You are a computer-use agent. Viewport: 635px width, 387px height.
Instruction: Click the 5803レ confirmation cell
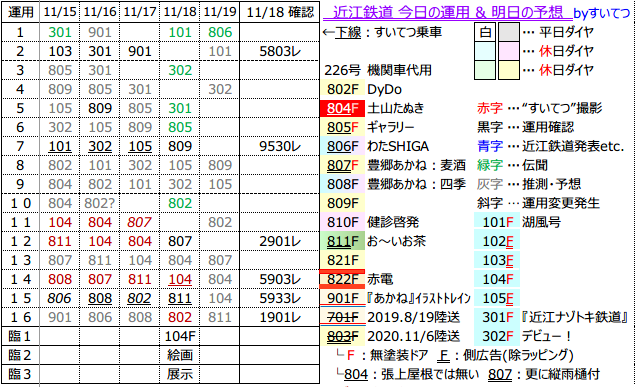(280, 51)
